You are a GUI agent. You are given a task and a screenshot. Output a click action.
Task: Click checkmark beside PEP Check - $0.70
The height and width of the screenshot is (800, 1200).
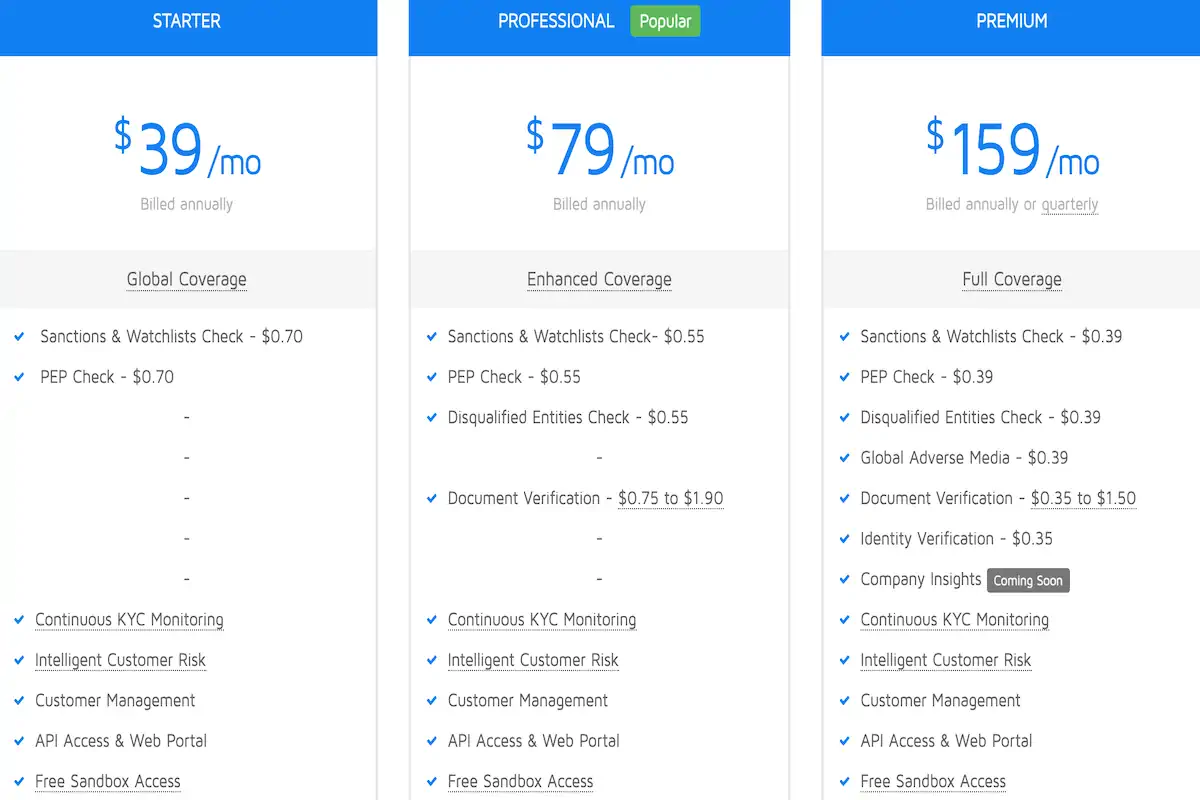(x=19, y=377)
